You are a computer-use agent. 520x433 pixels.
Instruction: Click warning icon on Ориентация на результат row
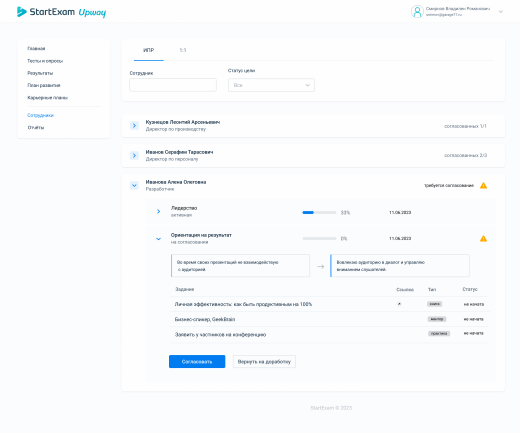pos(483,239)
